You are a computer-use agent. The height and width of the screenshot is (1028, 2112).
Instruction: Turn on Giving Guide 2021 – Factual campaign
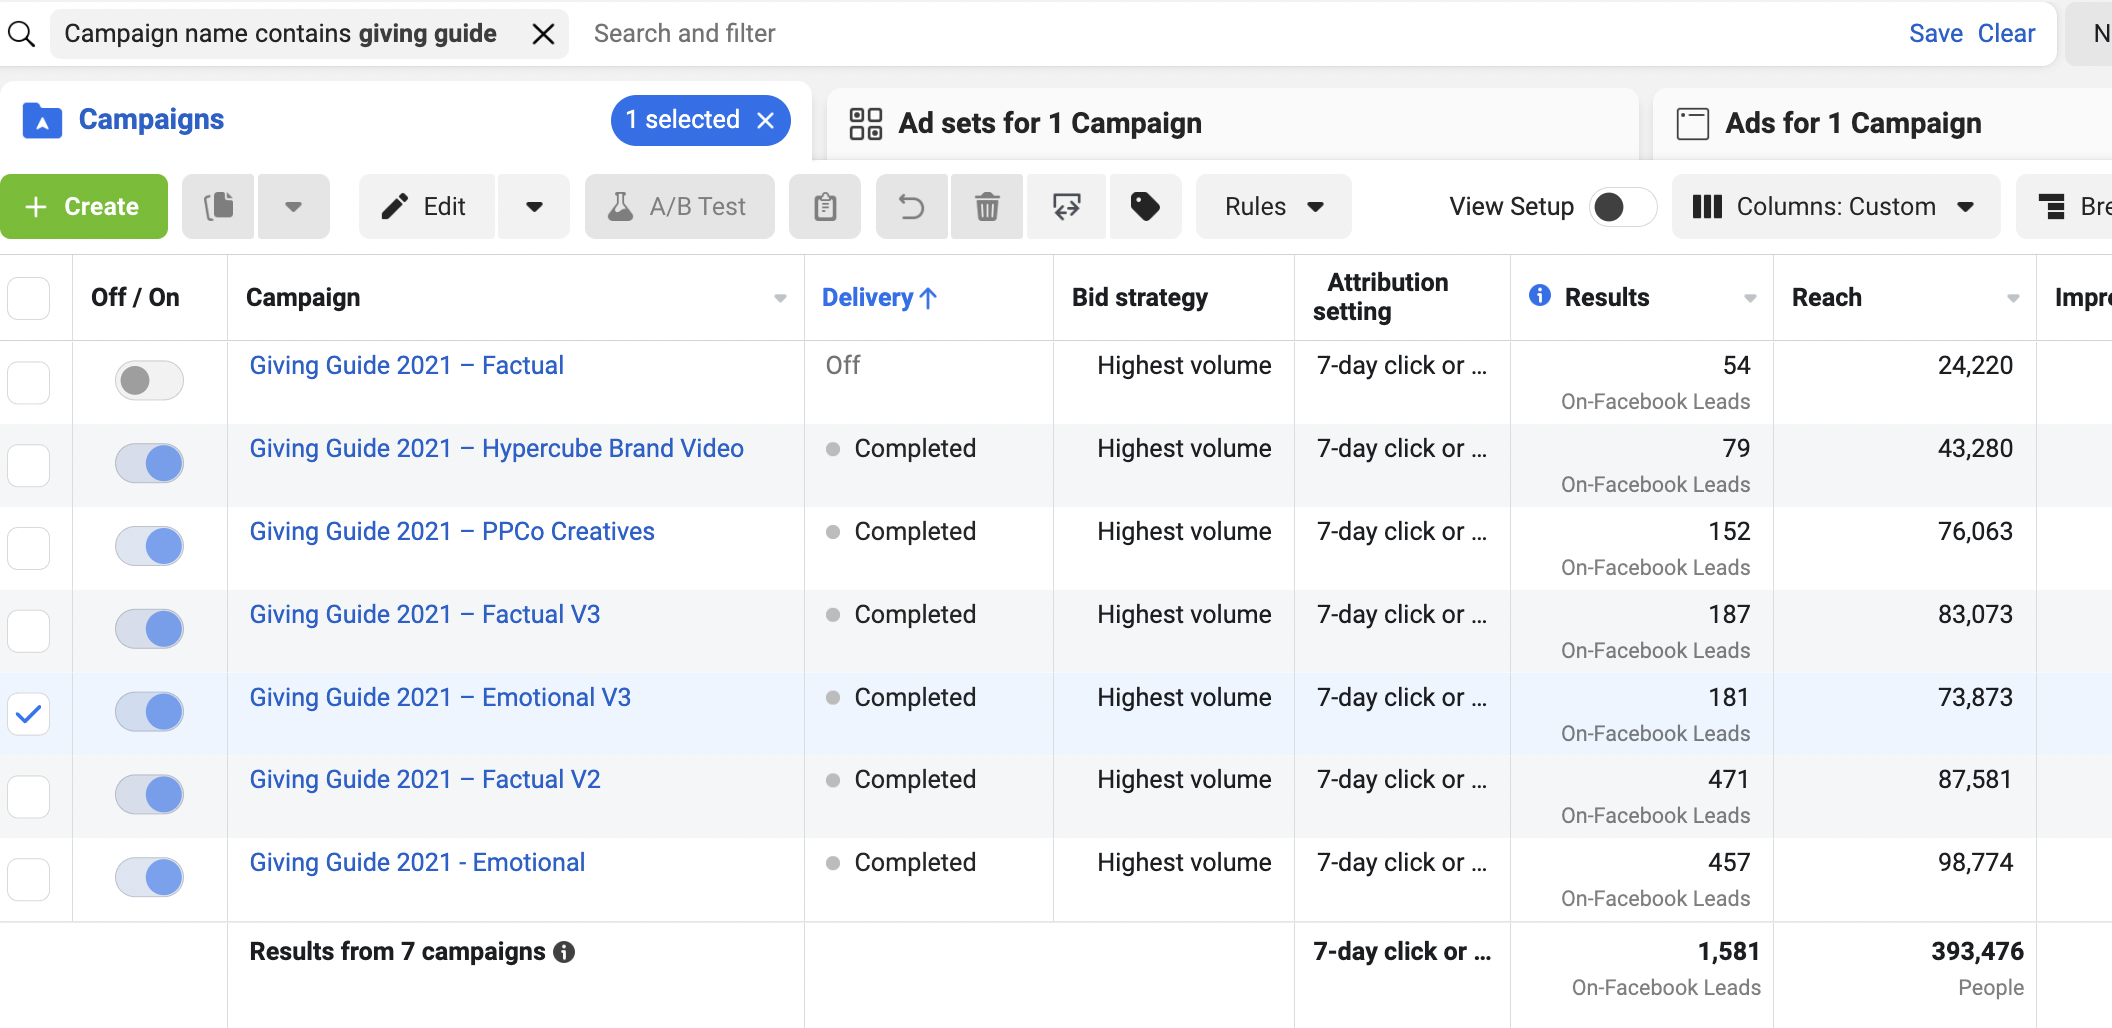click(149, 380)
